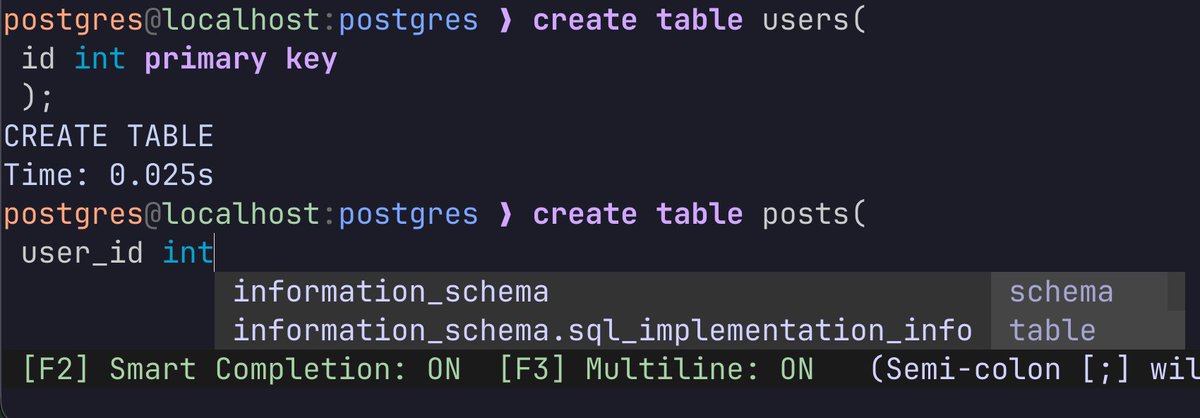Click the closing ');' line
This screenshot has width=1200, height=418.
pos(38,98)
